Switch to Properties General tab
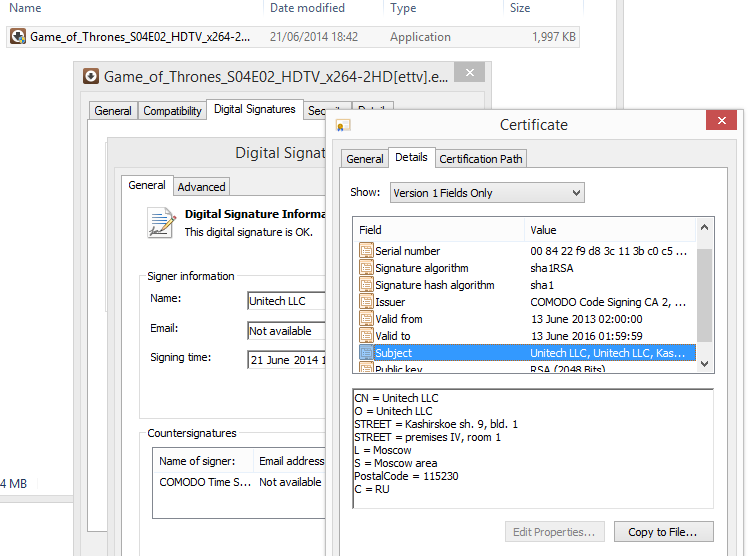The height and width of the screenshot is (556, 751). point(113,111)
